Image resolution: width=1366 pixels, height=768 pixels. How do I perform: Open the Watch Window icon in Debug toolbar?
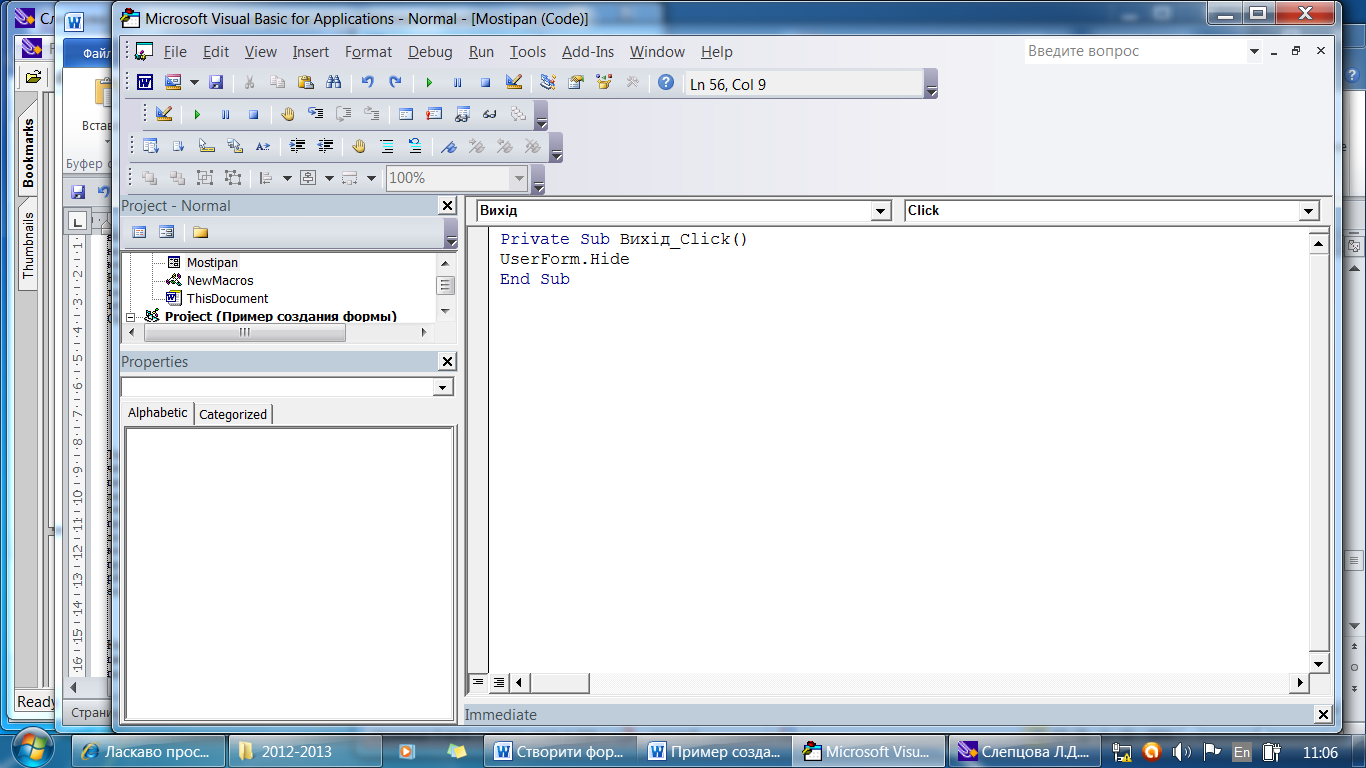462,114
